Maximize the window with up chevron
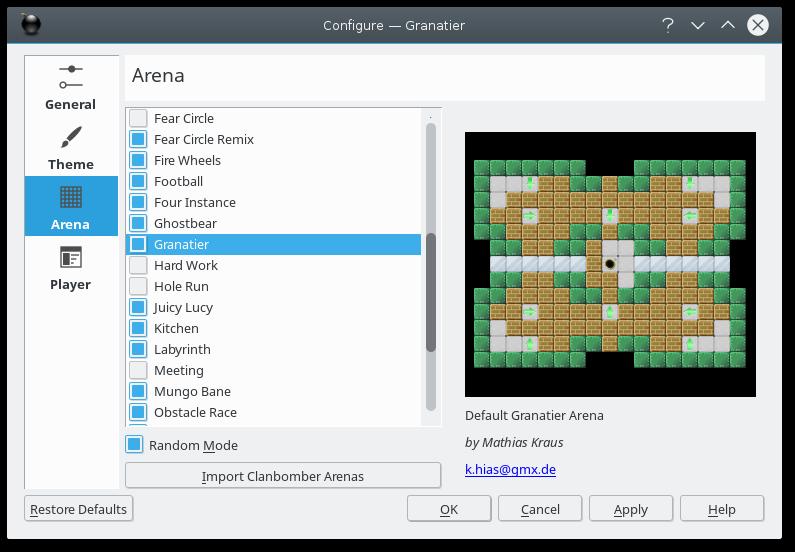The height and width of the screenshot is (552, 795). [x=728, y=25]
